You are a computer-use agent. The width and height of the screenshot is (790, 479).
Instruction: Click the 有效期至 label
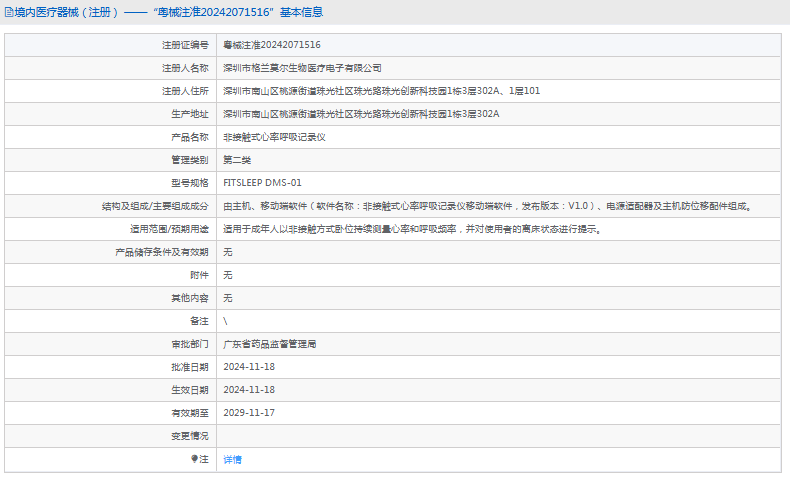tap(189, 413)
